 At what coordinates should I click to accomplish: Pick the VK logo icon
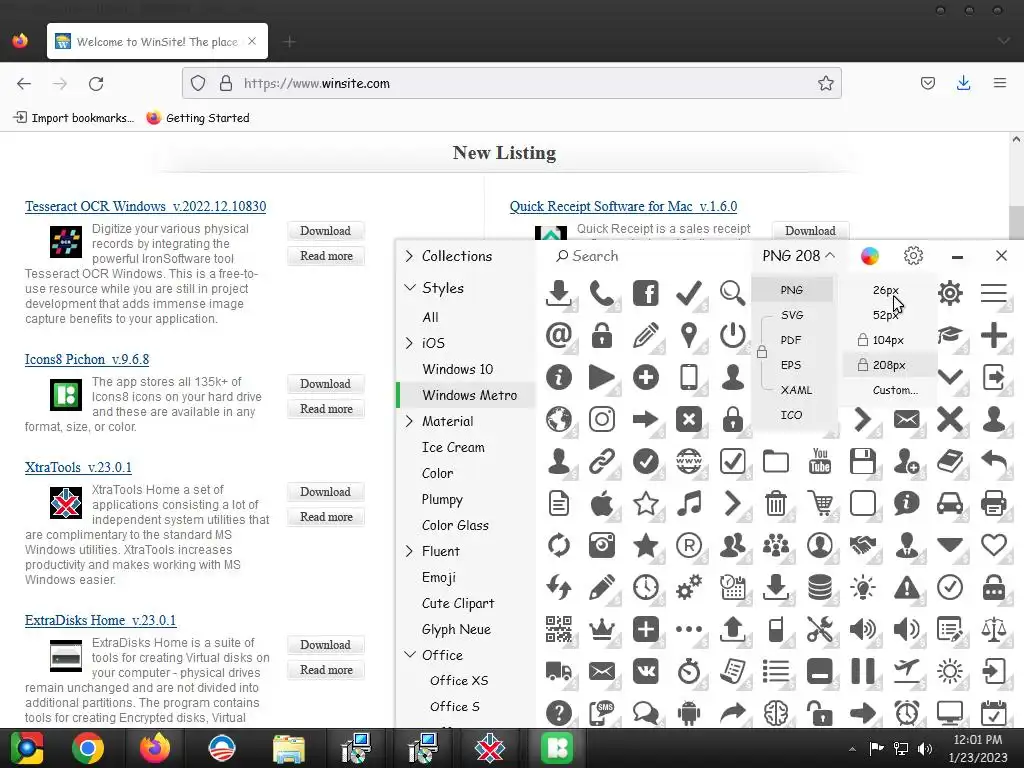click(645, 671)
